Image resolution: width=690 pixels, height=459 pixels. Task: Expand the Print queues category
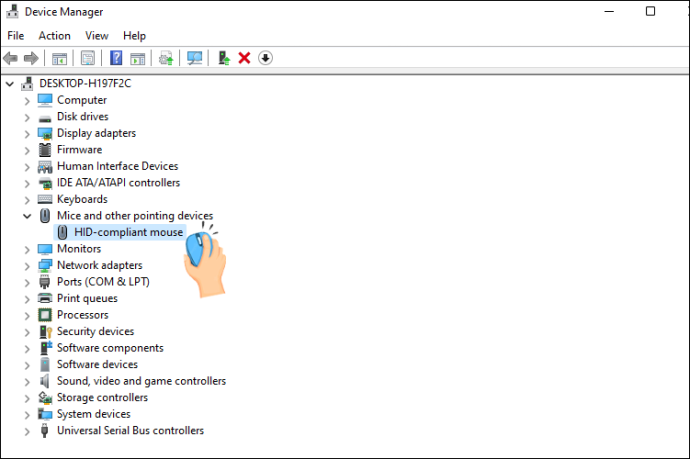click(27, 299)
